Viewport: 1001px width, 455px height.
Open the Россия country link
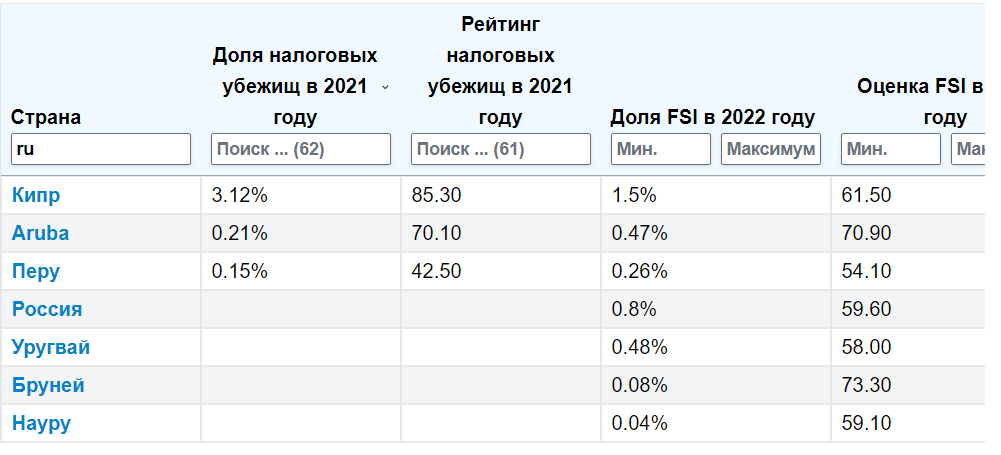tap(47, 309)
